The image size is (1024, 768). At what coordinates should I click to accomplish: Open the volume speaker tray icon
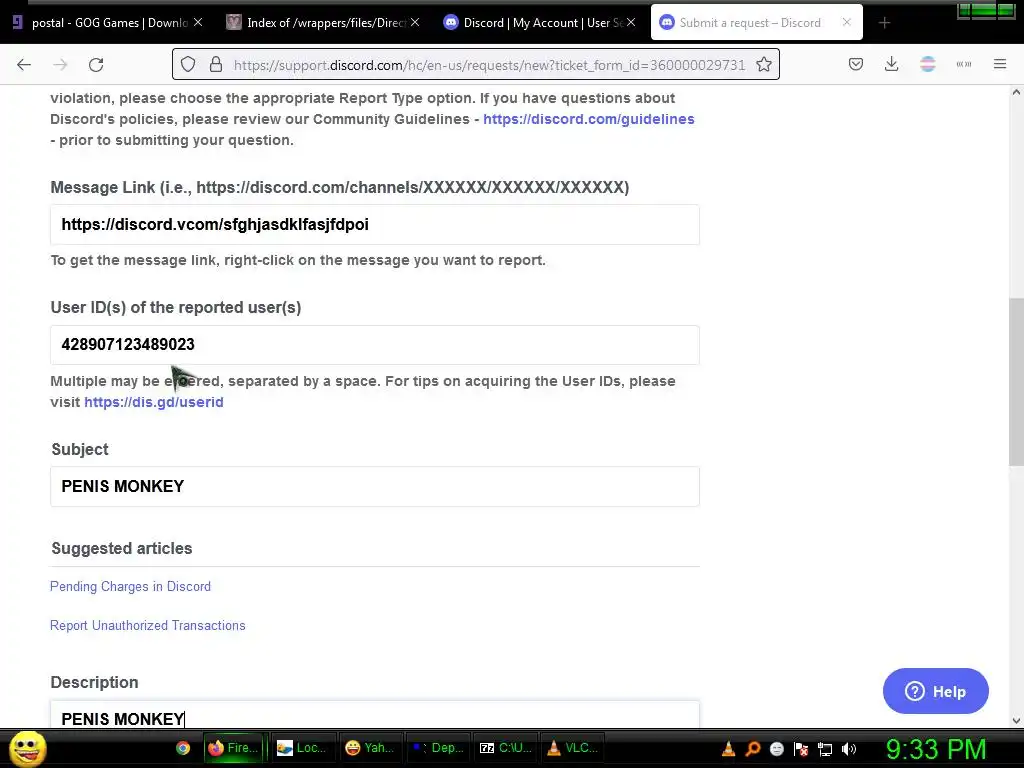coord(849,749)
